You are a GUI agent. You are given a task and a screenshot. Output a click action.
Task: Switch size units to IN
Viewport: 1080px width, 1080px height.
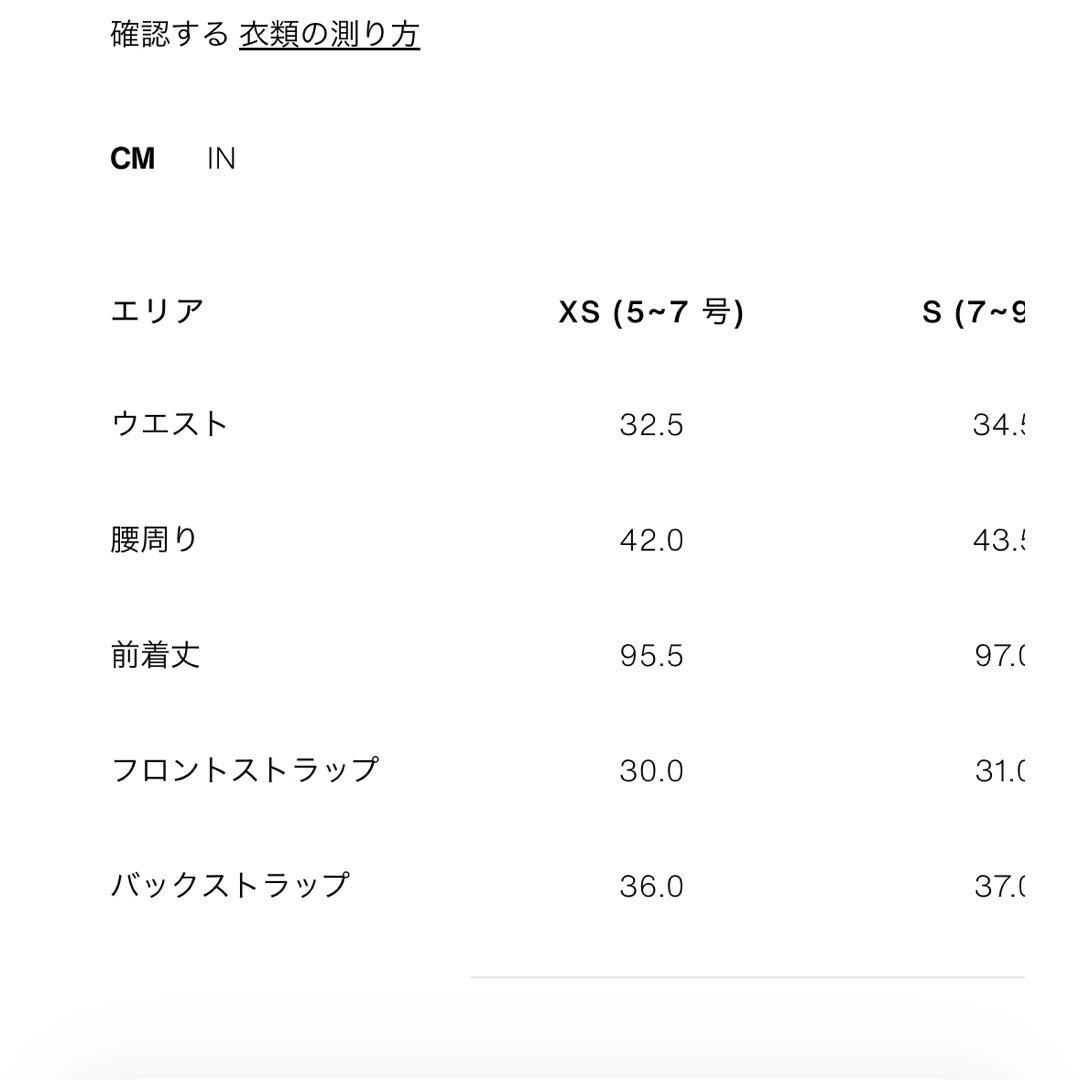221,159
